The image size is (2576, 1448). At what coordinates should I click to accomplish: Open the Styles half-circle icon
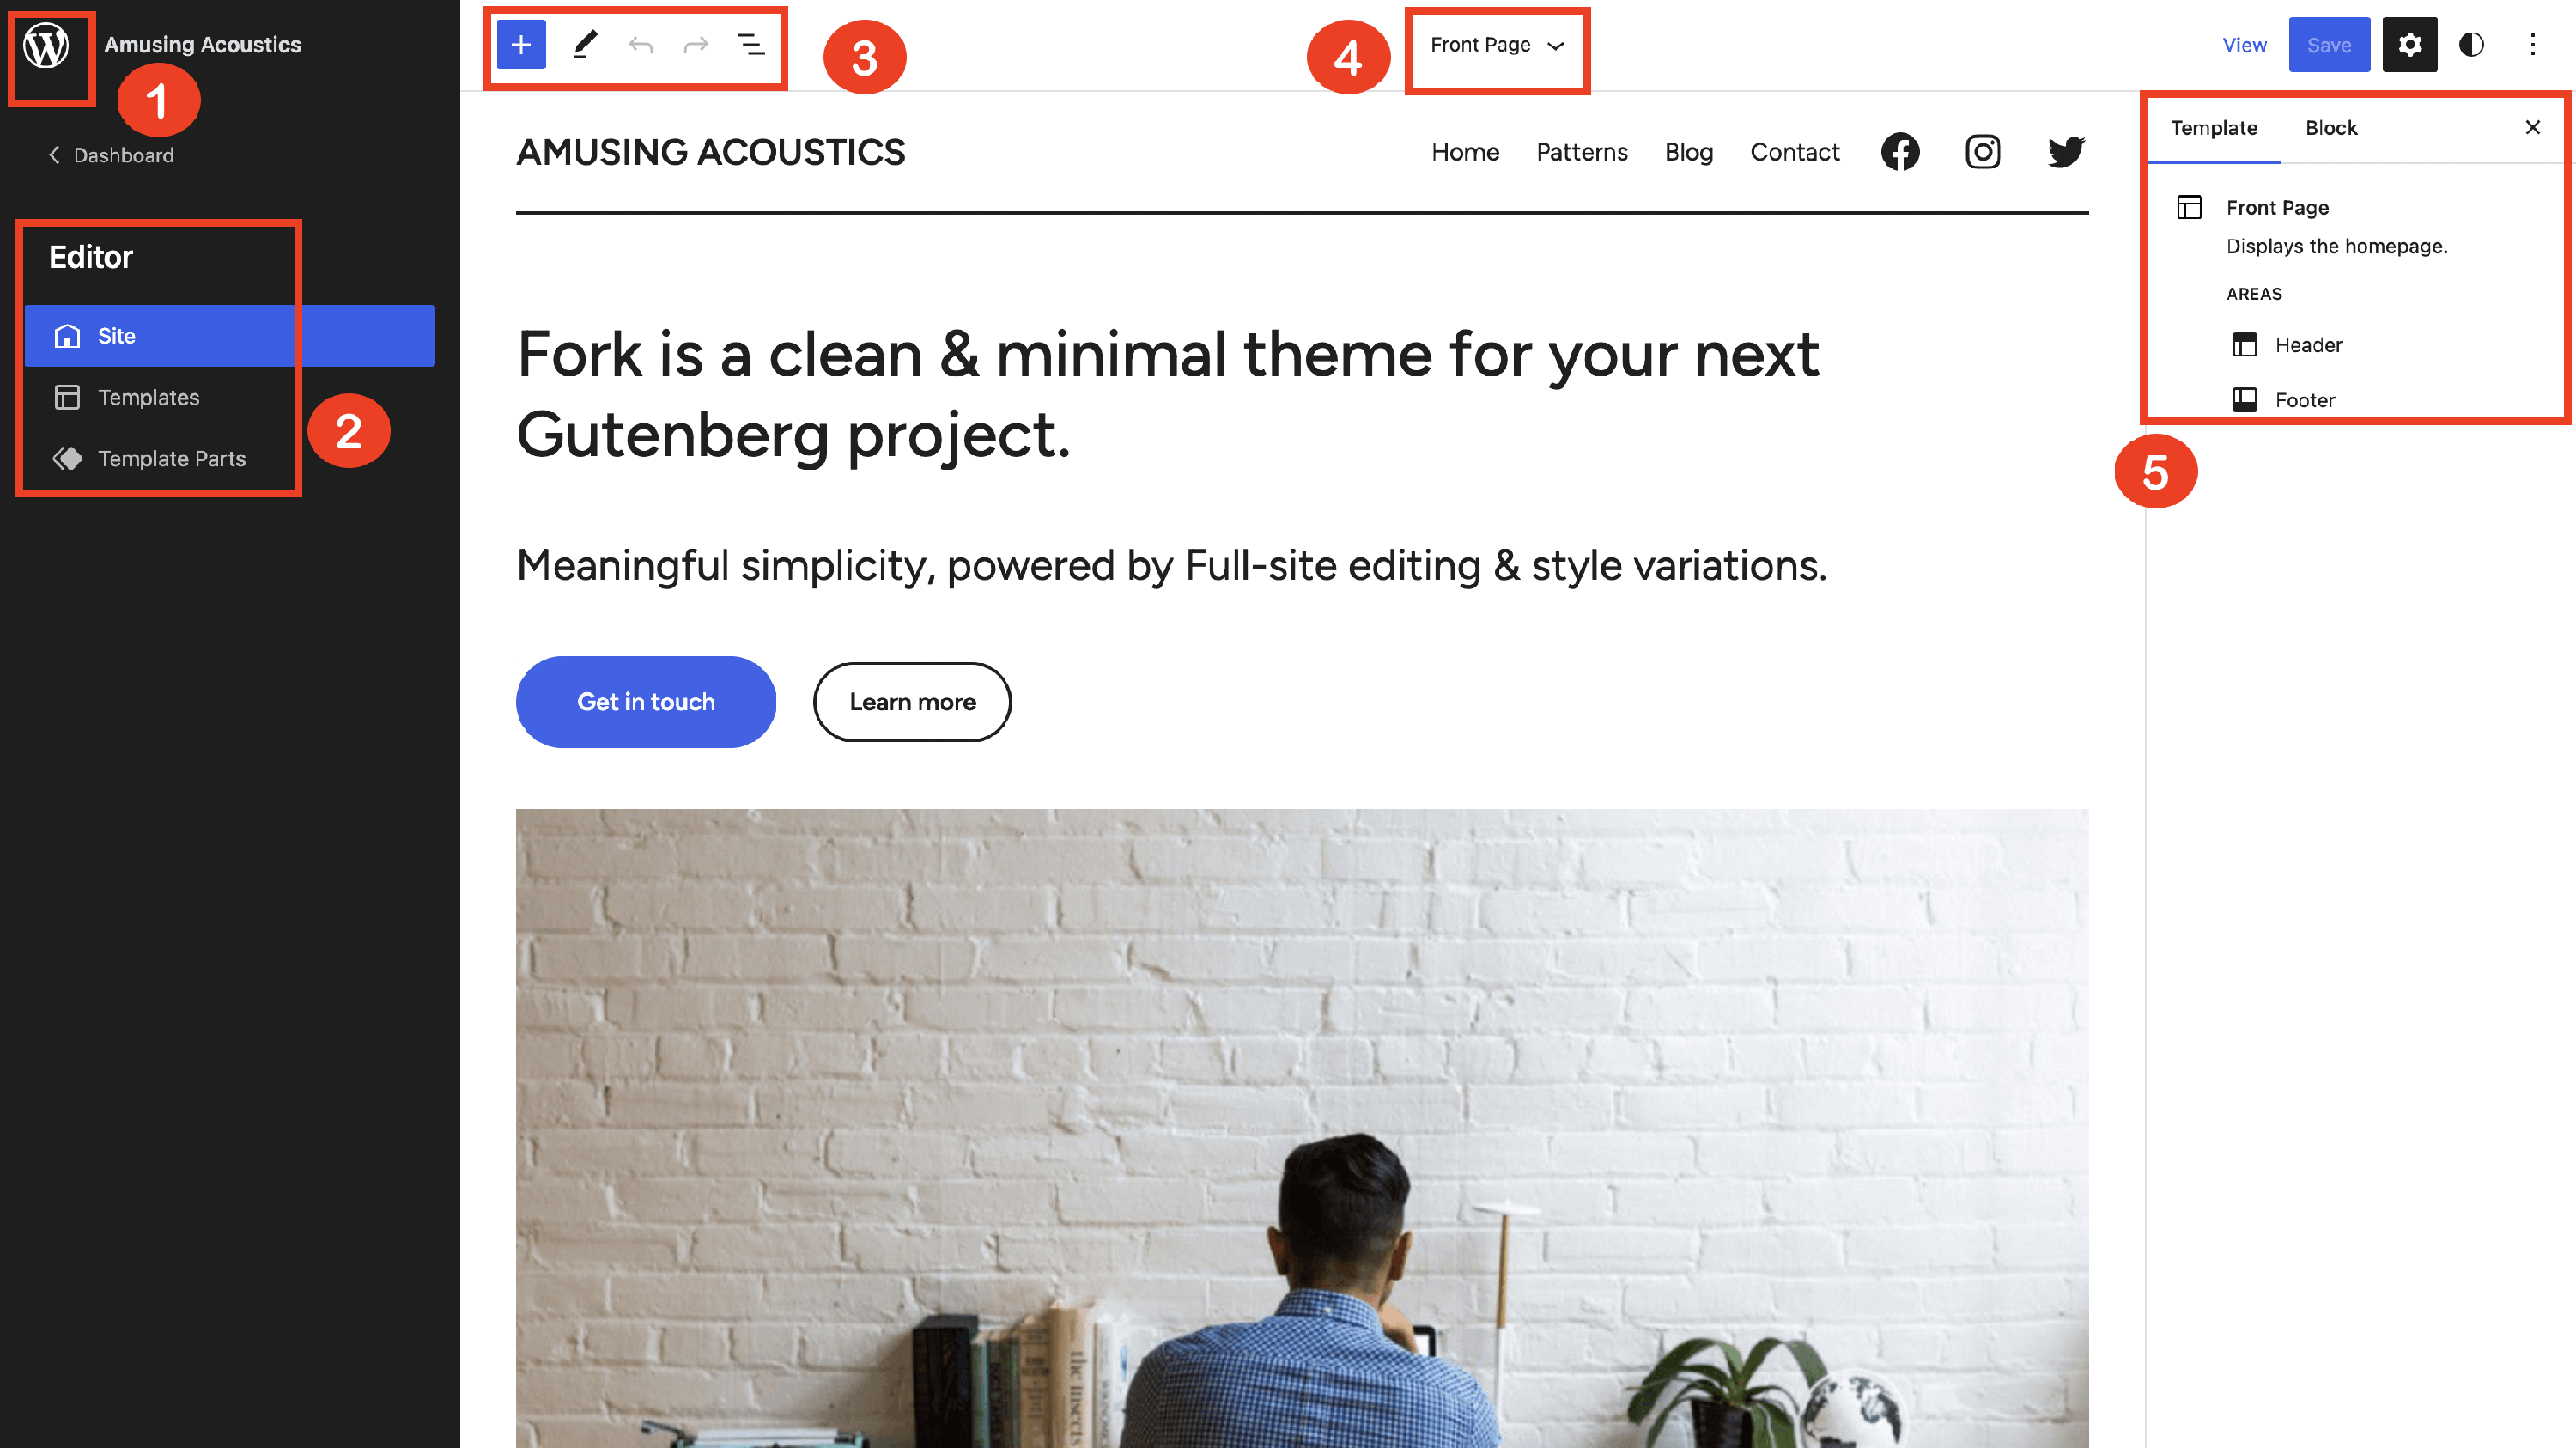coord(2471,45)
